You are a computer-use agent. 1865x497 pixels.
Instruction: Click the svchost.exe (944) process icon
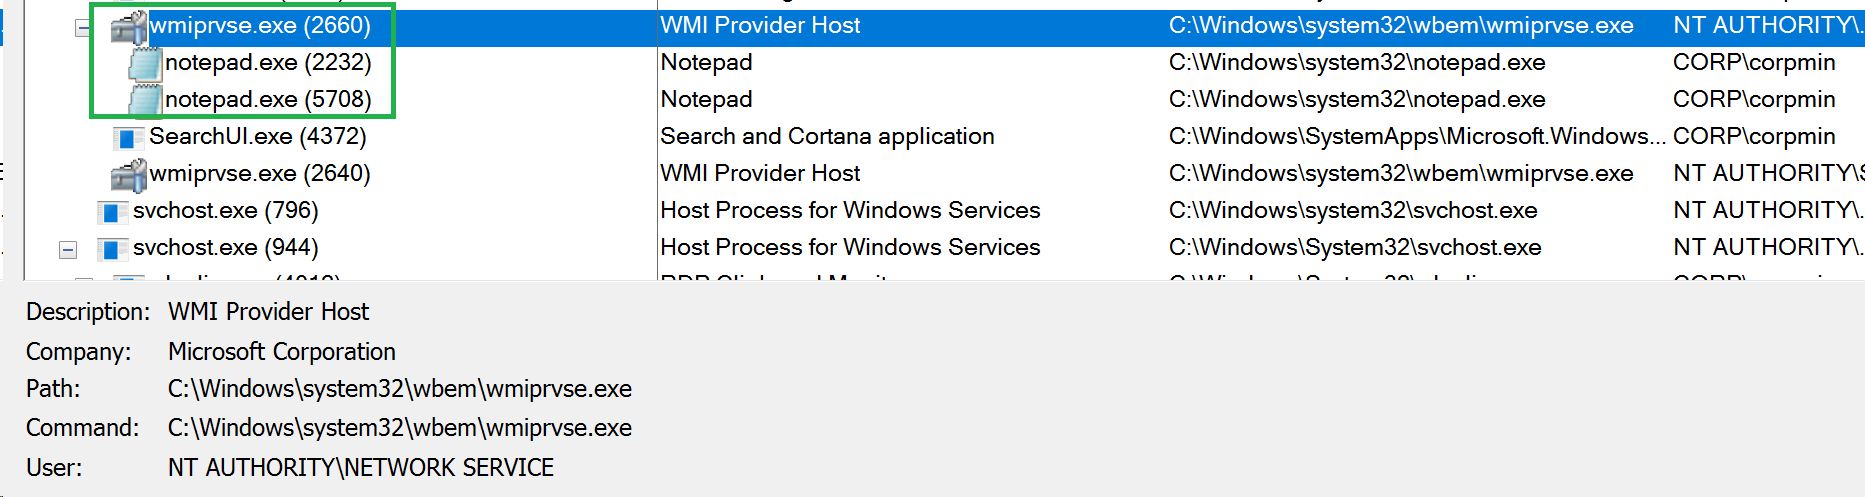[x=111, y=248]
